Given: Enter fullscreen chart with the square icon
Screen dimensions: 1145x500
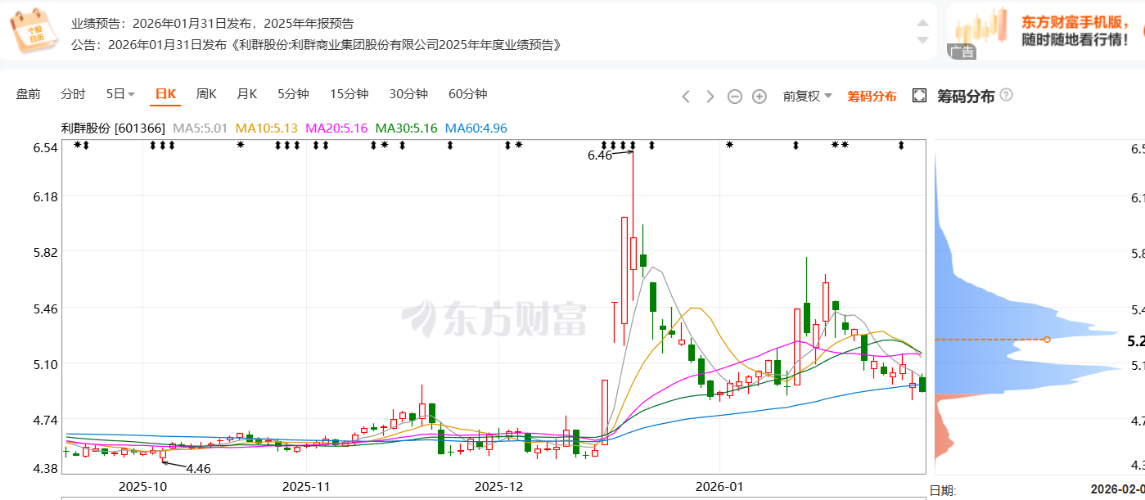Looking at the screenshot, I should click(919, 96).
